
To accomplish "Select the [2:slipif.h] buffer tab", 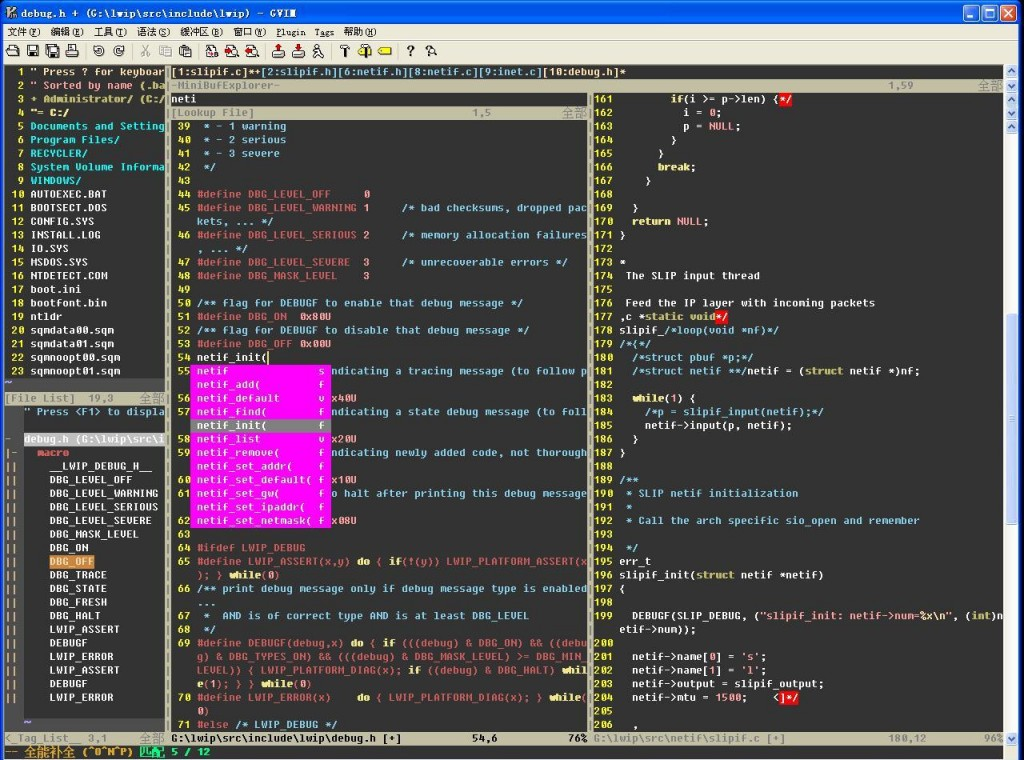I will pos(297,72).
